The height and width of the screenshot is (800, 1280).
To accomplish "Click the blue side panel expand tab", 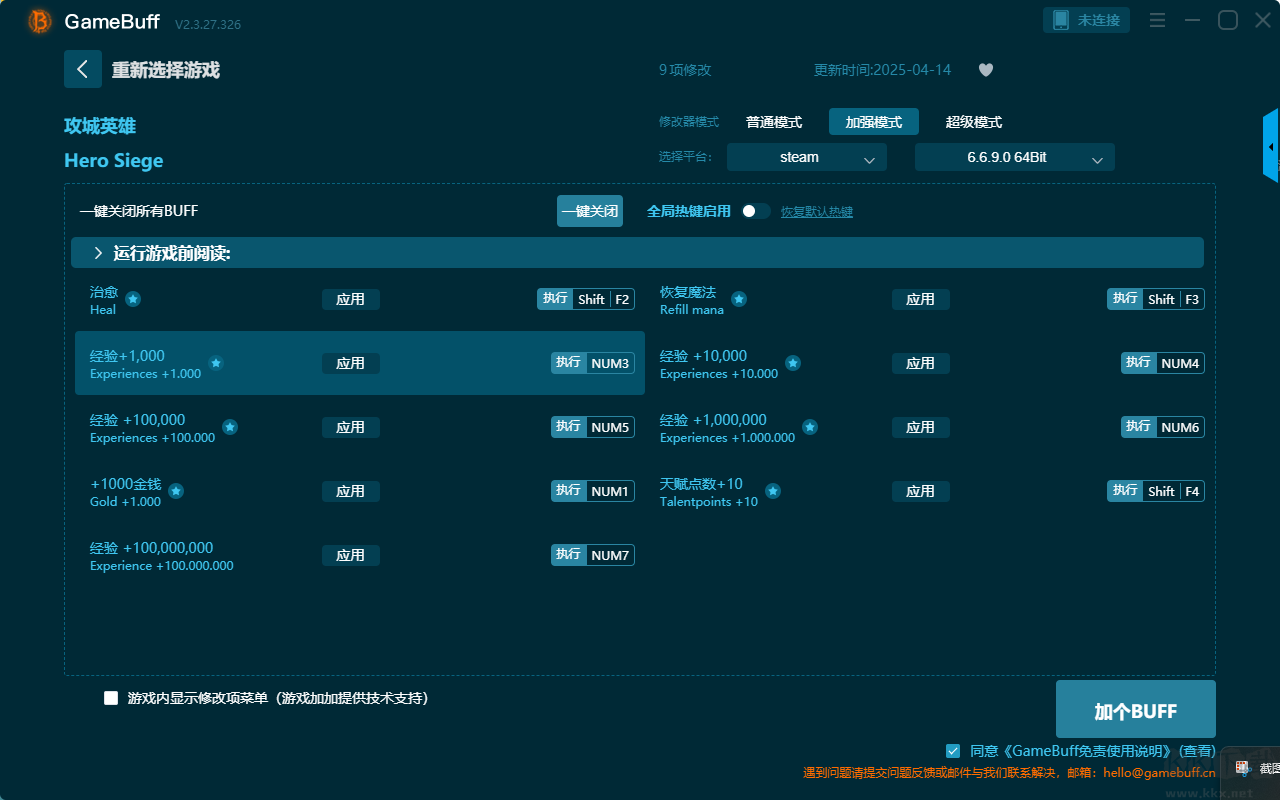I will 1271,146.
